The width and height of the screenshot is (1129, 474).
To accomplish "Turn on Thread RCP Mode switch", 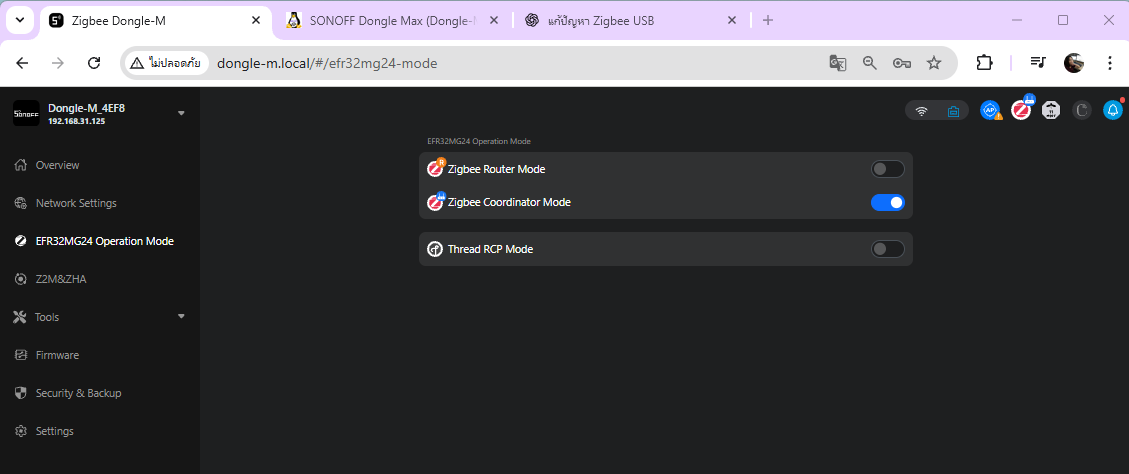I will tap(887, 249).
